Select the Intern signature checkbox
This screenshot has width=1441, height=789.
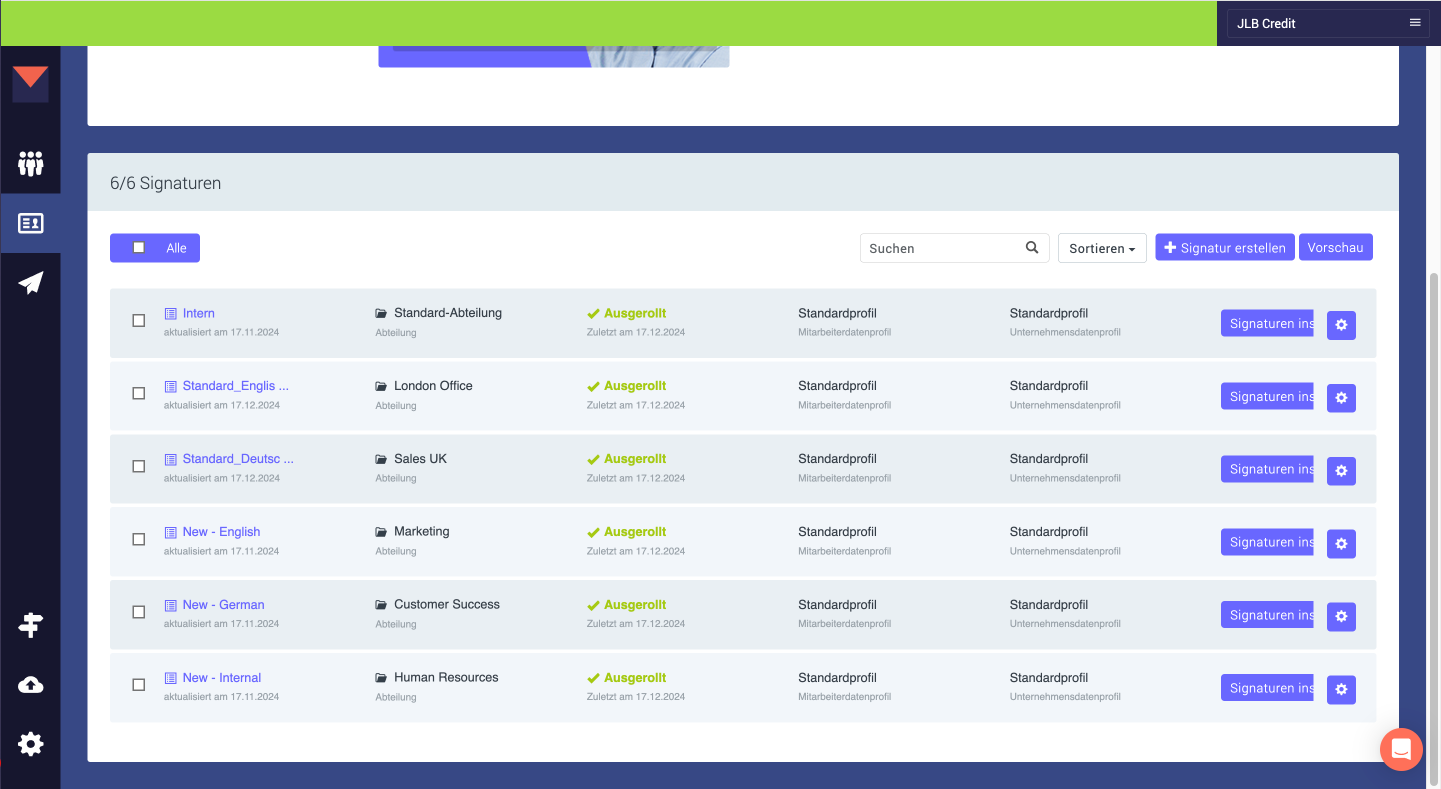(x=139, y=321)
